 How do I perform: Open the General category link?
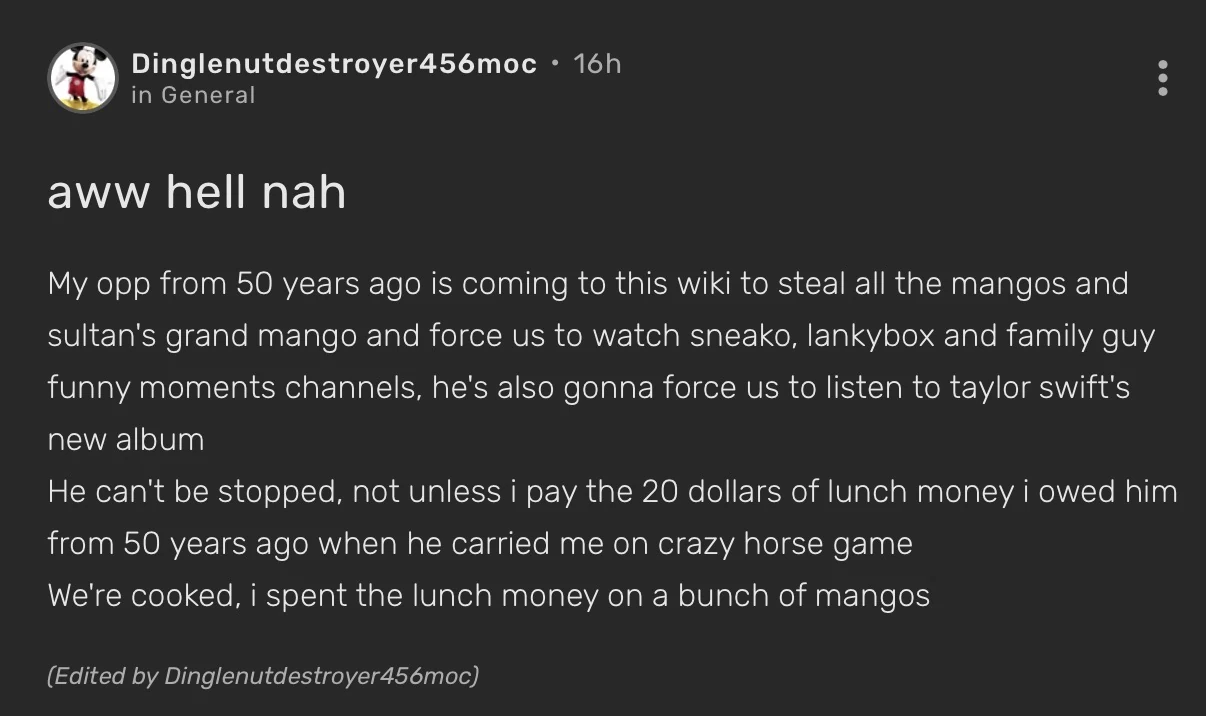(x=208, y=95)
